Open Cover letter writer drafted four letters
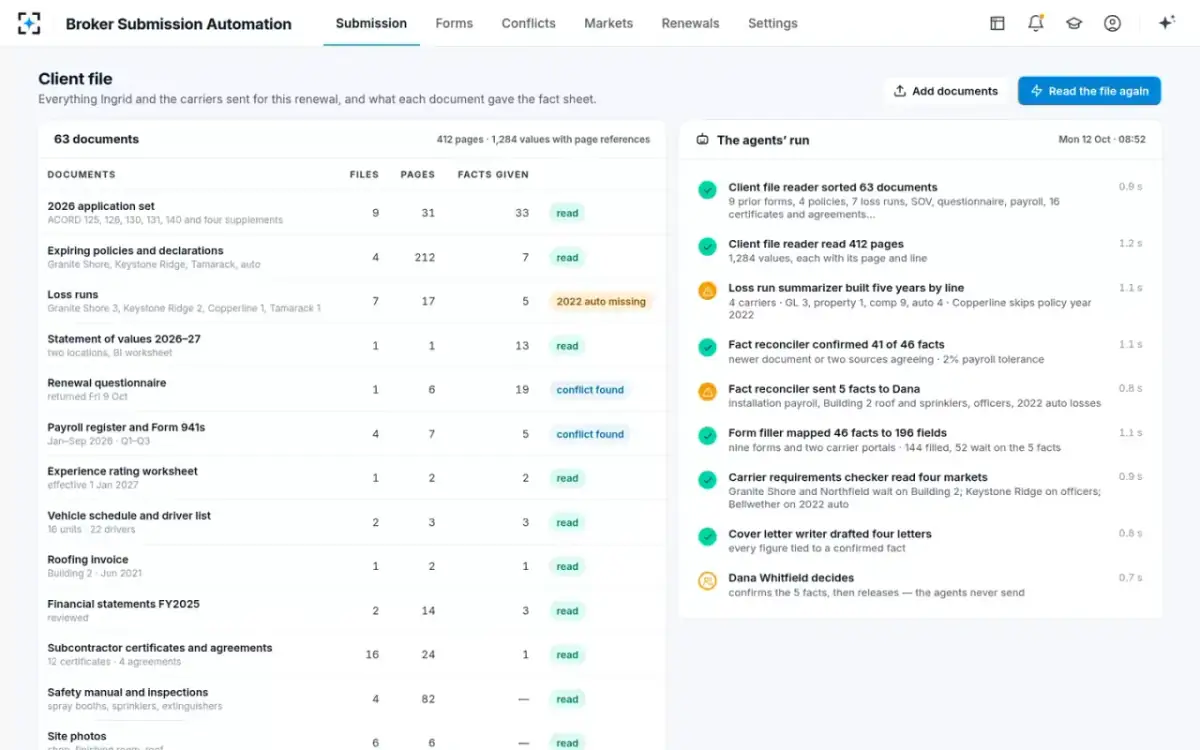 pyautogui.click(x=920, y=541)
